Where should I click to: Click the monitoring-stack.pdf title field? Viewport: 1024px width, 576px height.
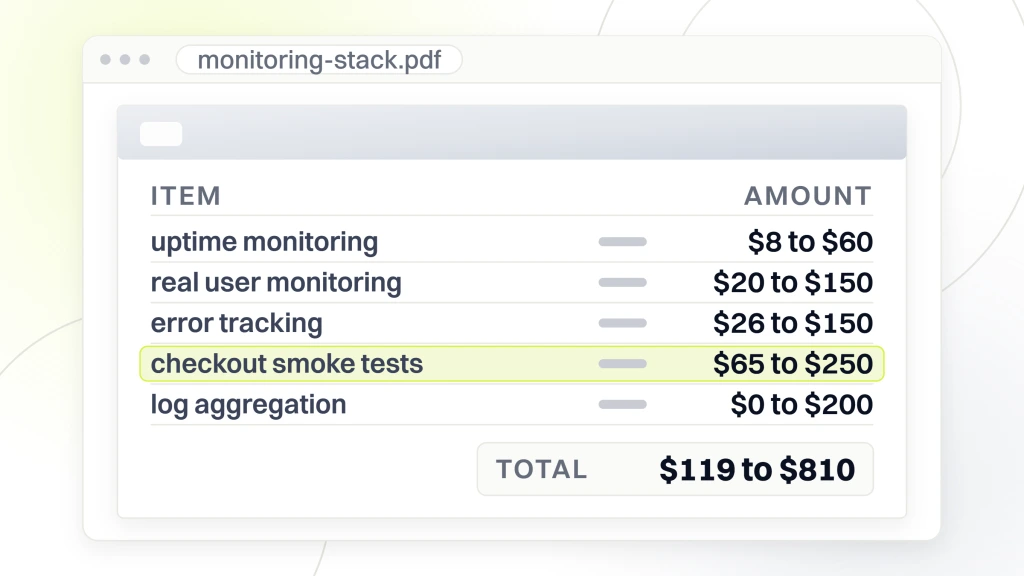click(x=319, y=60)
